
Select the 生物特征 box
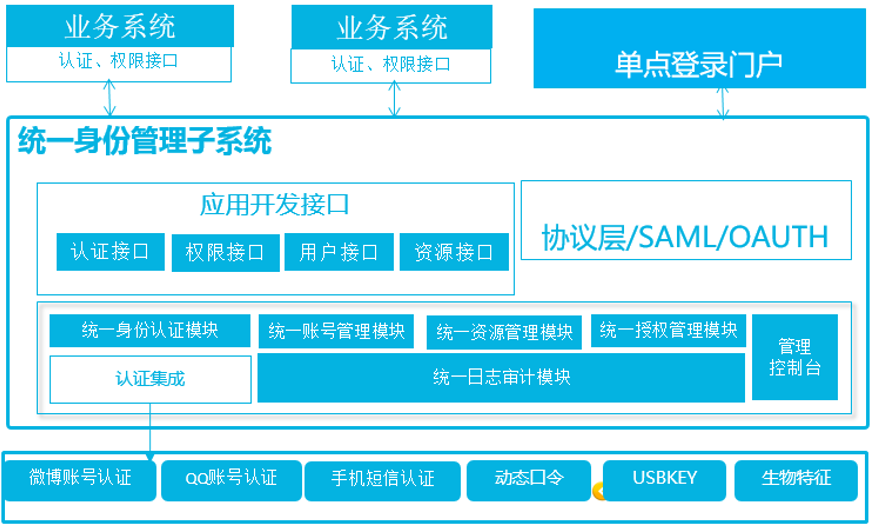tap(796, 481)
